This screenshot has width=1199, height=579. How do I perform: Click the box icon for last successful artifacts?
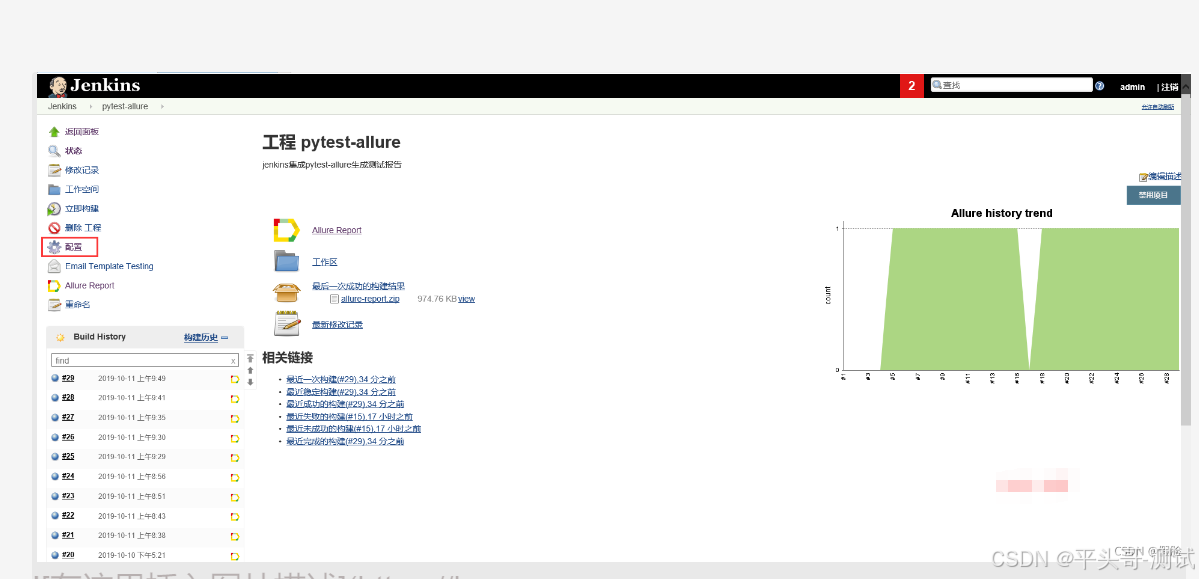286,292
